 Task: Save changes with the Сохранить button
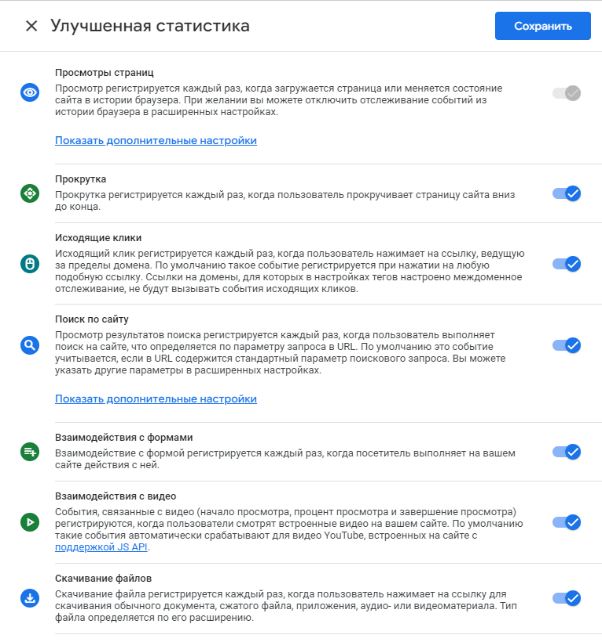[x=543, y=26]
